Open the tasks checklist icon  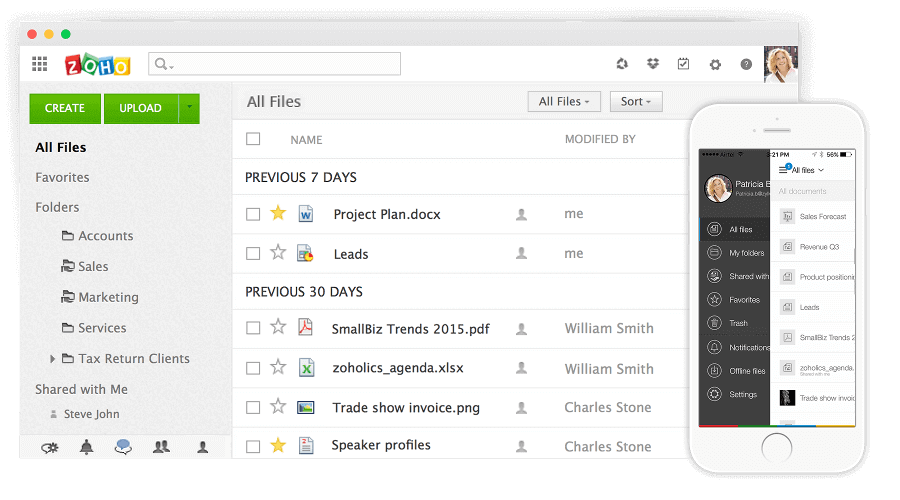683,64
